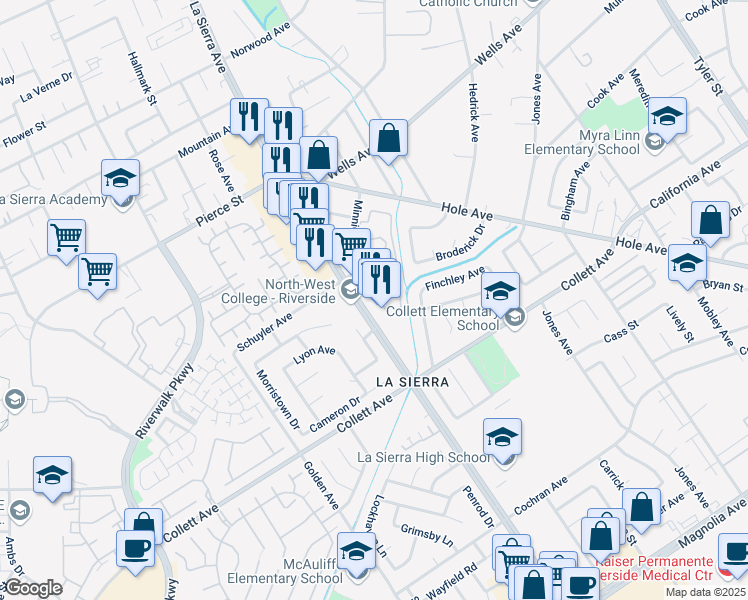This screenshot has width=748, height=600.
Task: Click the topmost grocery cart marker below La Sierra Academy
Action: tap(67, 238)
